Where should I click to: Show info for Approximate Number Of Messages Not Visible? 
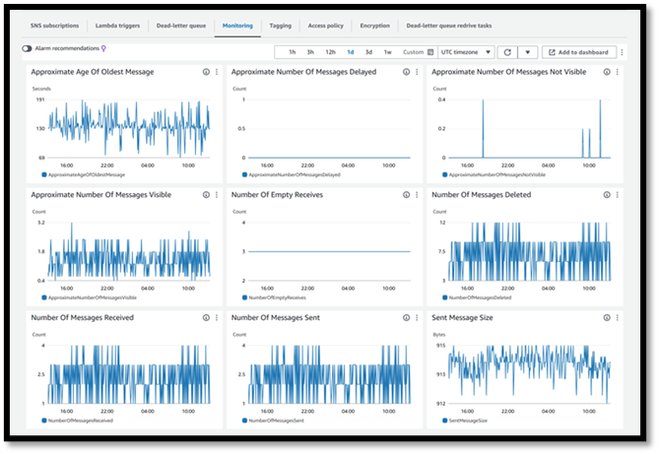click(607, 72)
